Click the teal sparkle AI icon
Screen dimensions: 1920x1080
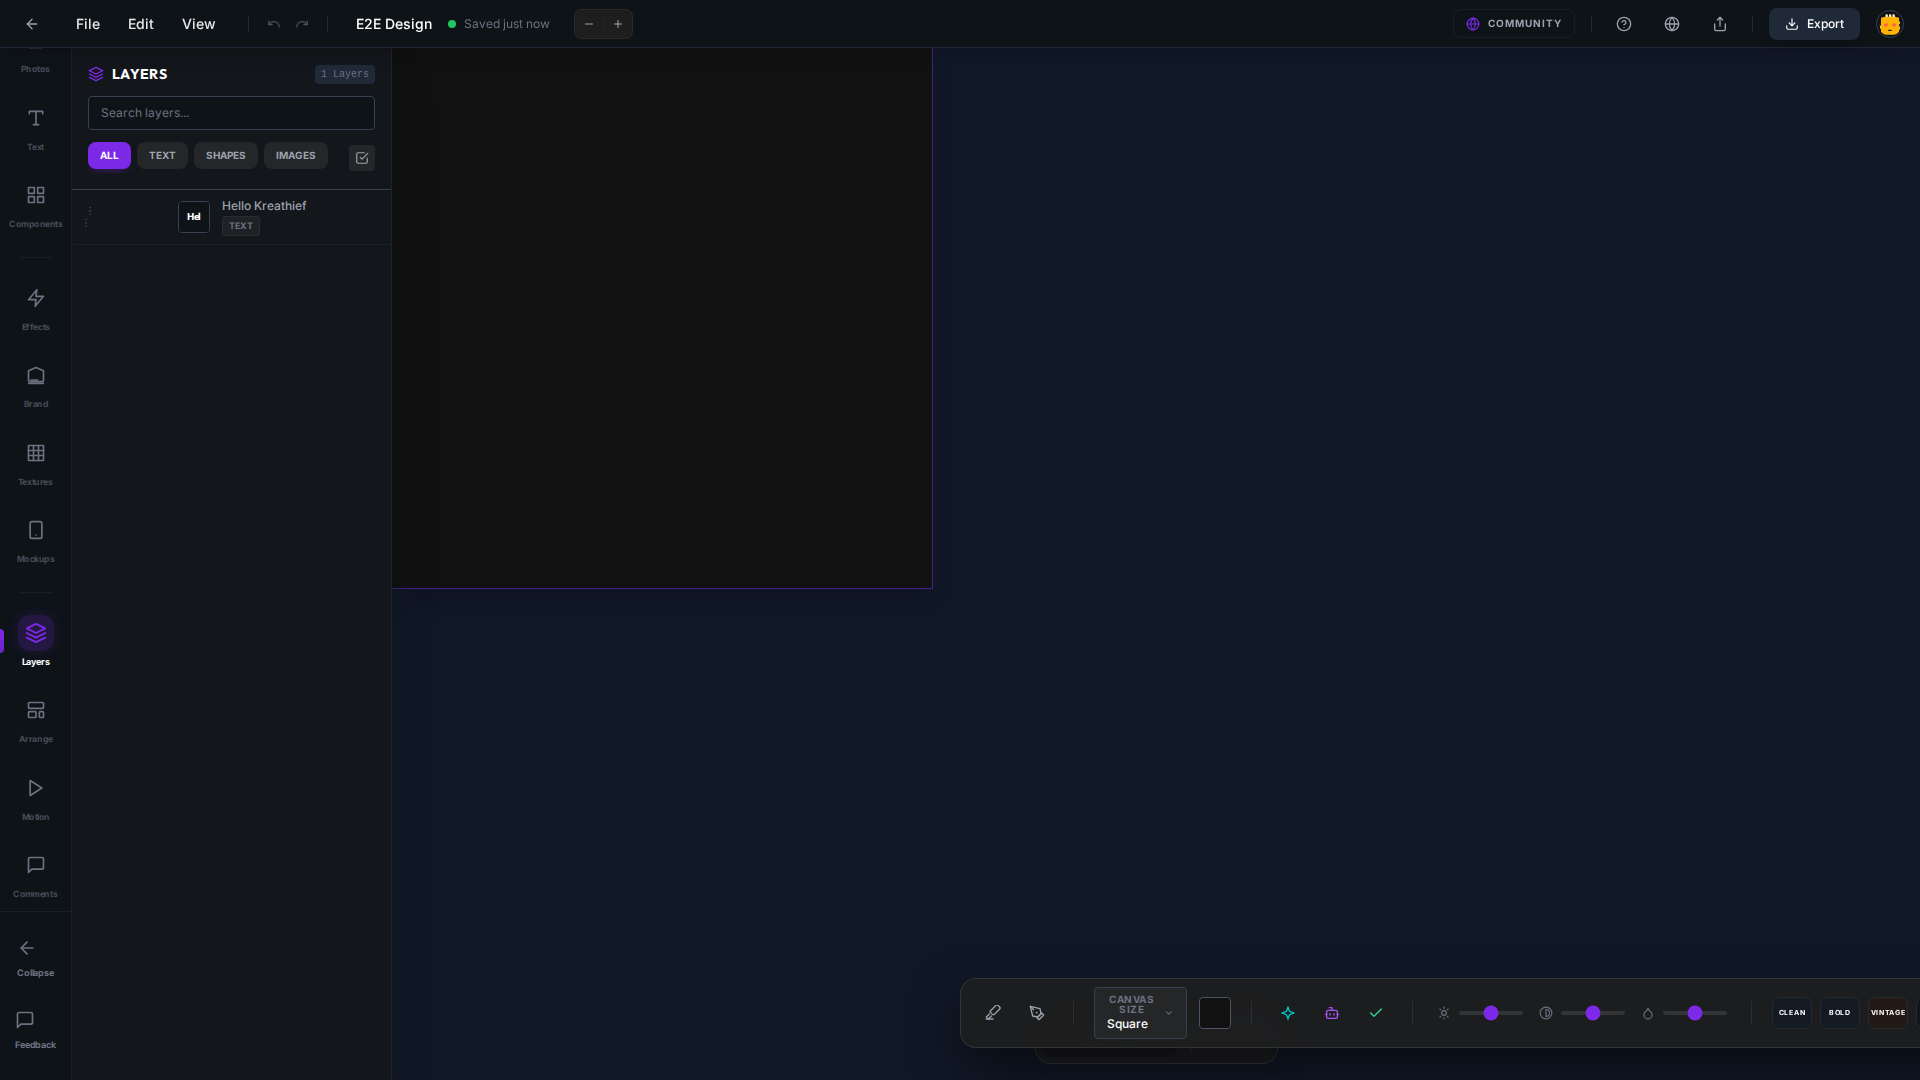click(1288, 1013)
